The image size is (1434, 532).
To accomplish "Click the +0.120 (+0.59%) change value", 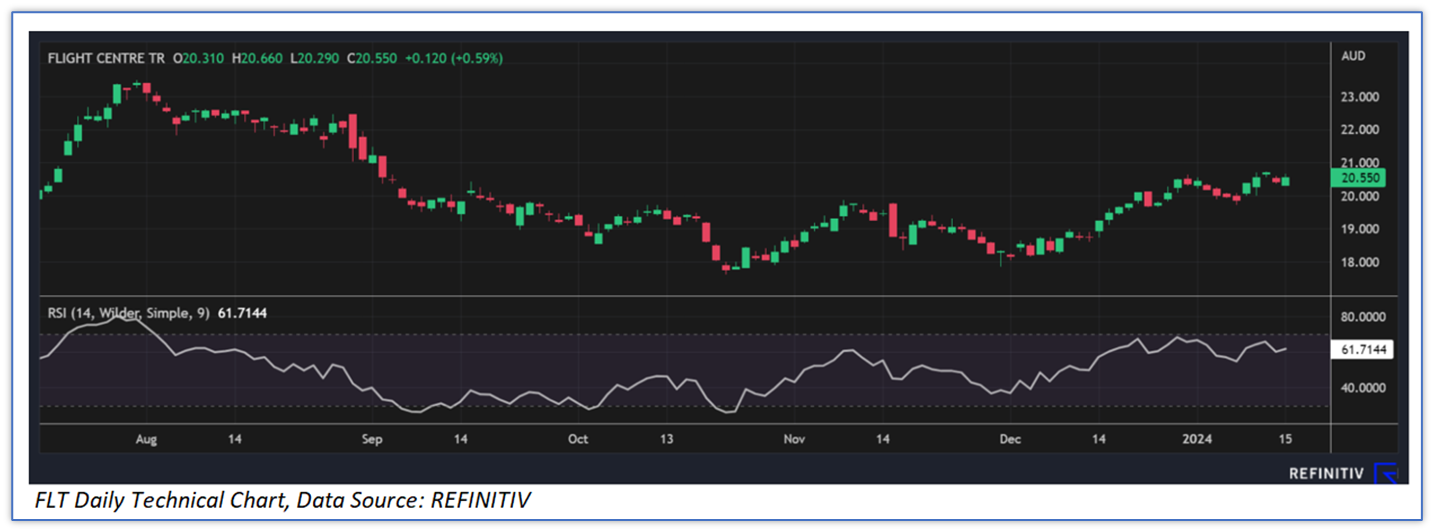I will 453,59.
